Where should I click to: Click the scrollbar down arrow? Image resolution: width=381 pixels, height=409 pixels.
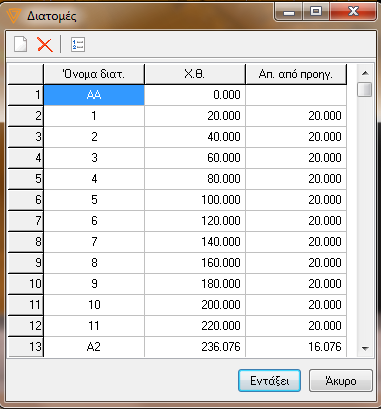click(x=365, y=349)
